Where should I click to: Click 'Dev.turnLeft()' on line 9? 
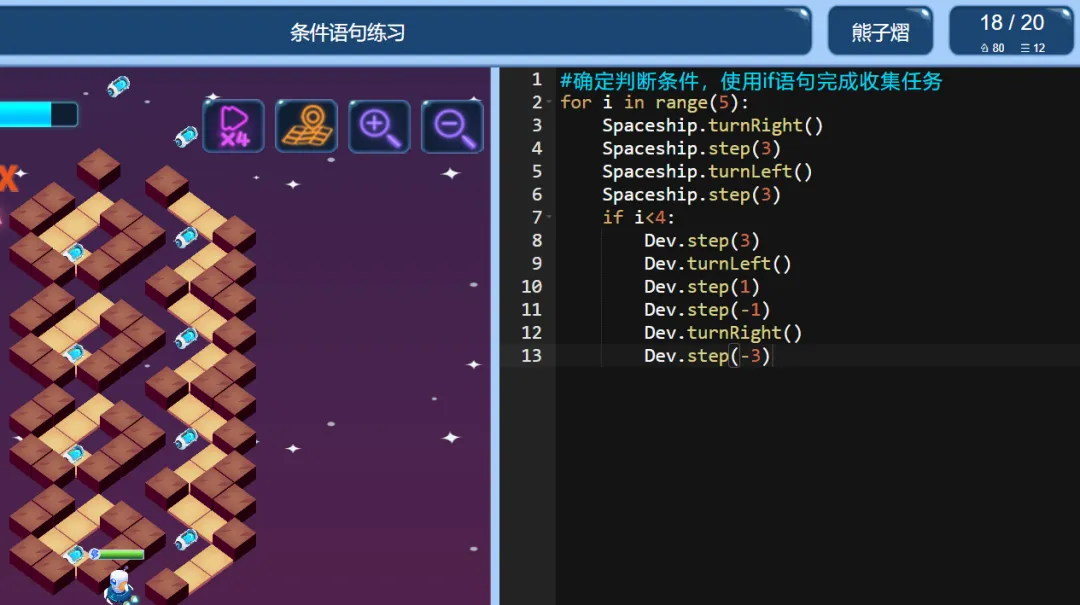pos(718,264)
